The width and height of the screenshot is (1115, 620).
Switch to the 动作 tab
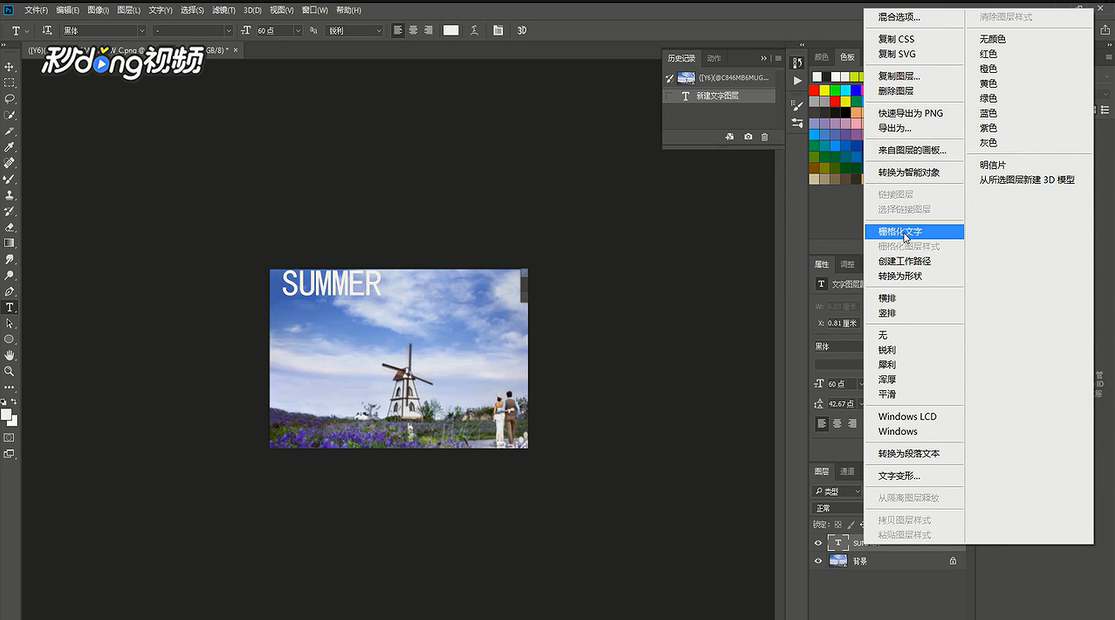click(x=714, y=58)
